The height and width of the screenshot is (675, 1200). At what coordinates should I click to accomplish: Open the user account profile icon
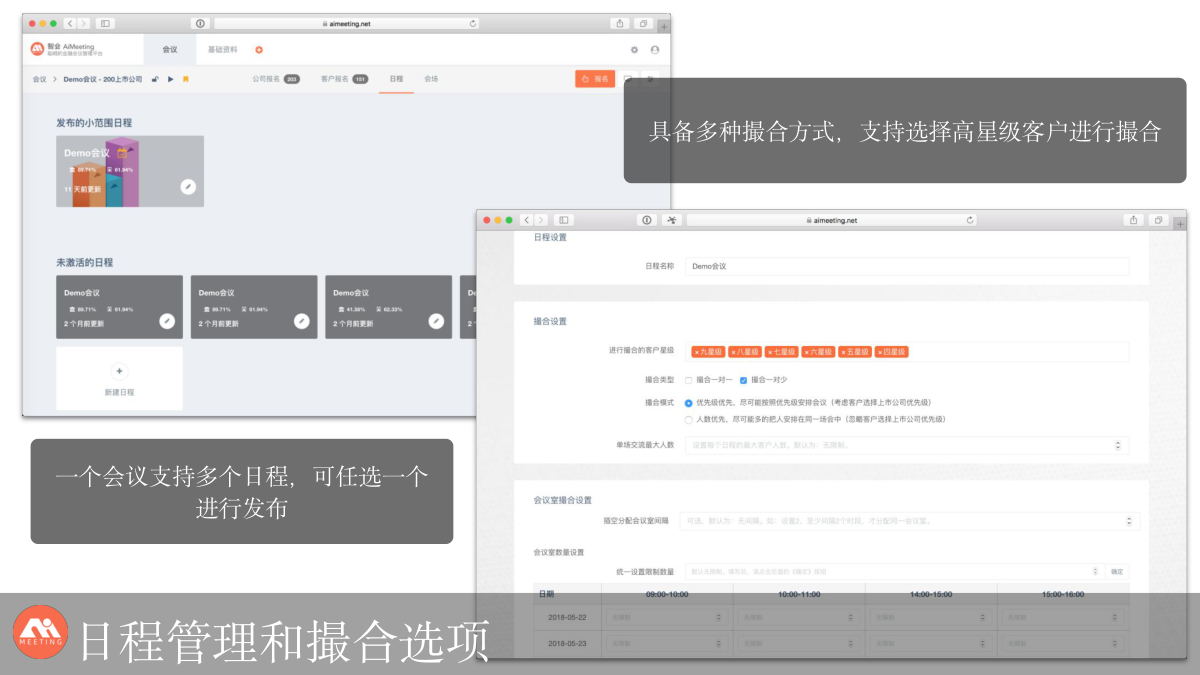[x=655, y=49]
